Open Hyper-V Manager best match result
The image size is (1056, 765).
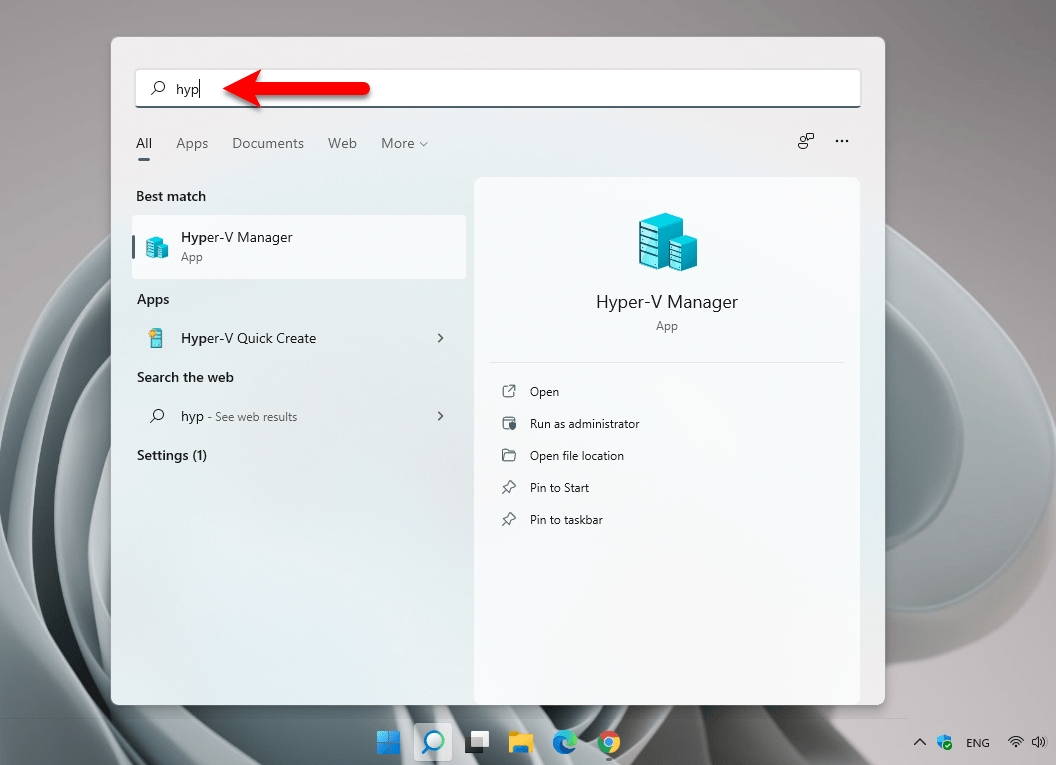point(299,246)
